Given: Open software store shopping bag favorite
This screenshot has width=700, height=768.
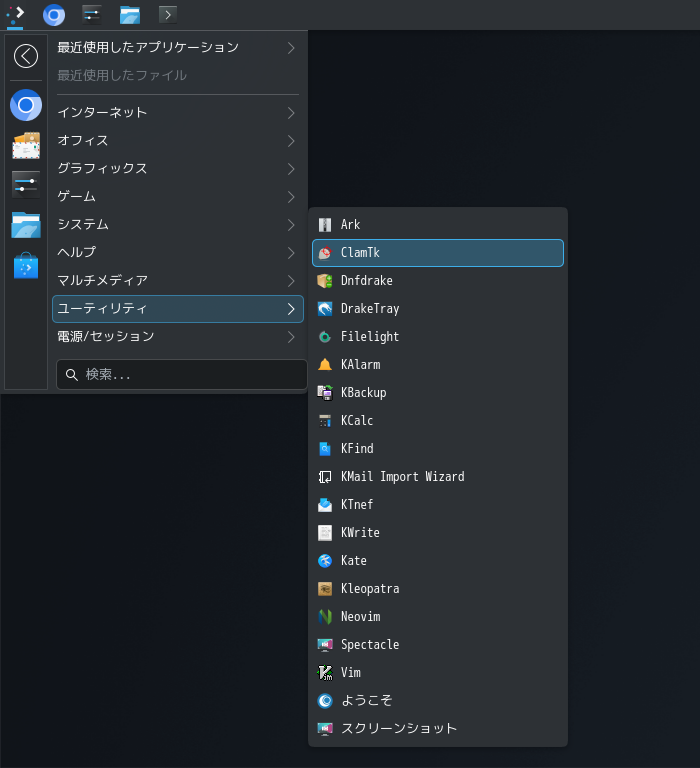Looking at the screenshot, I should (26, 265).
